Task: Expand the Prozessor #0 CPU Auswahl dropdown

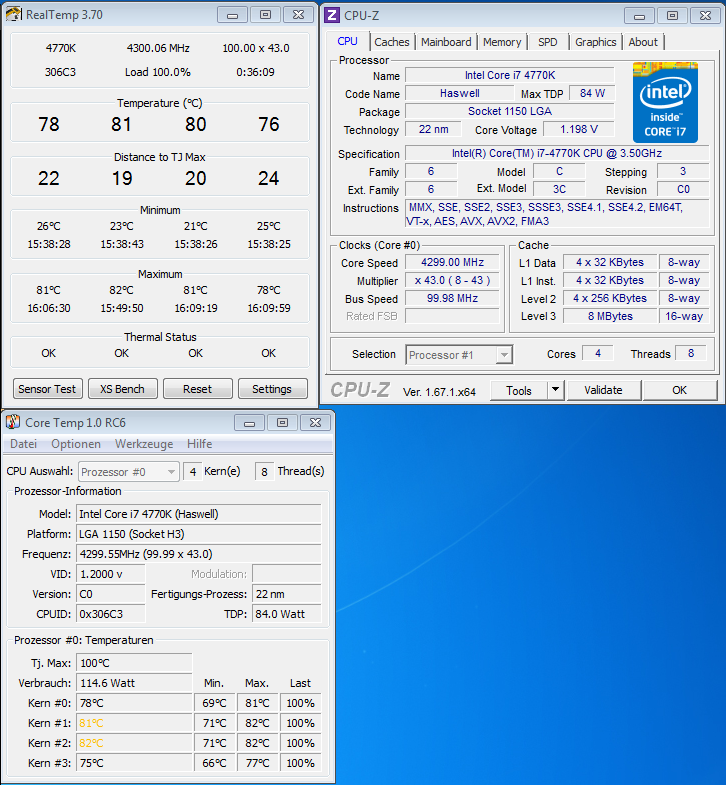Action: pyautogui.click(x=171, y=472)
